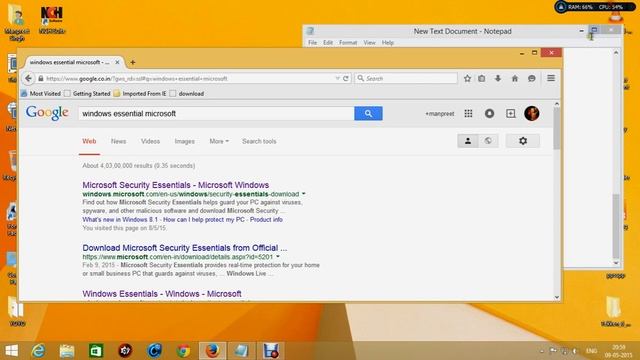Open File Explorer from the taskbar
Screen dimensions: 640x360
coord(67,351)
